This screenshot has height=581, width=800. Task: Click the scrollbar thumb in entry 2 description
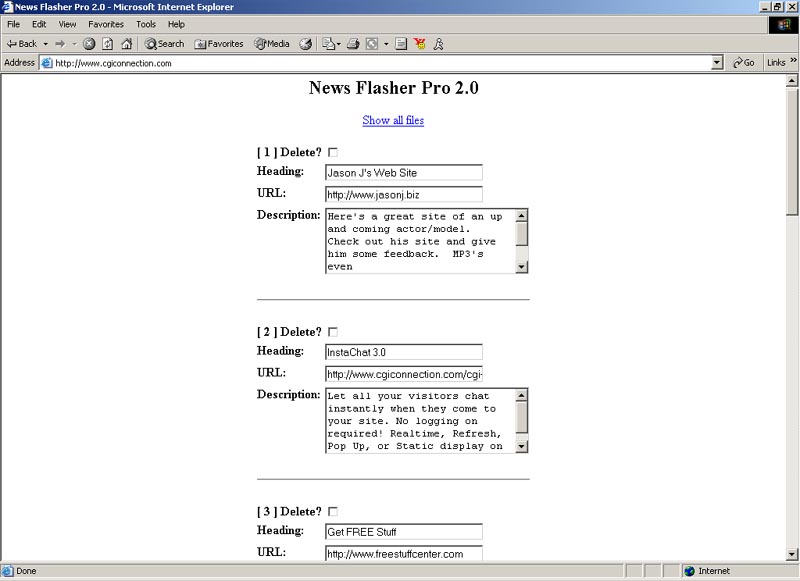point(521,417)
